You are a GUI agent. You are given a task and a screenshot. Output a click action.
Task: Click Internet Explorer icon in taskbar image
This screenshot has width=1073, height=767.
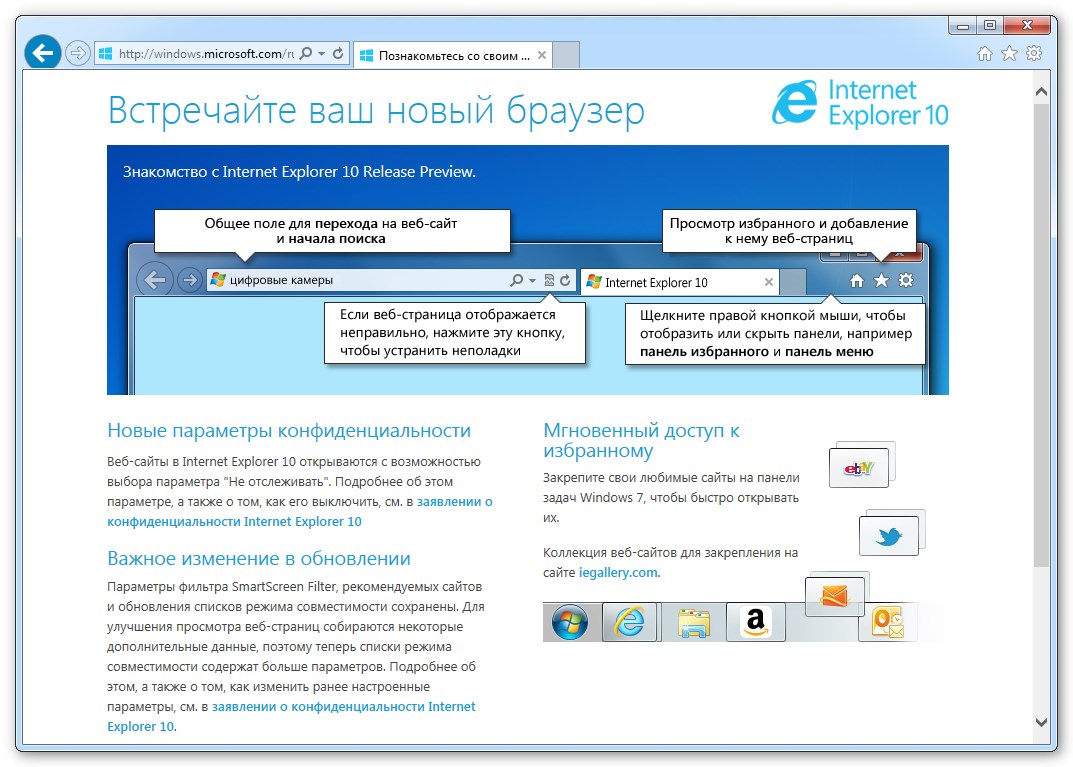[630, 622]
